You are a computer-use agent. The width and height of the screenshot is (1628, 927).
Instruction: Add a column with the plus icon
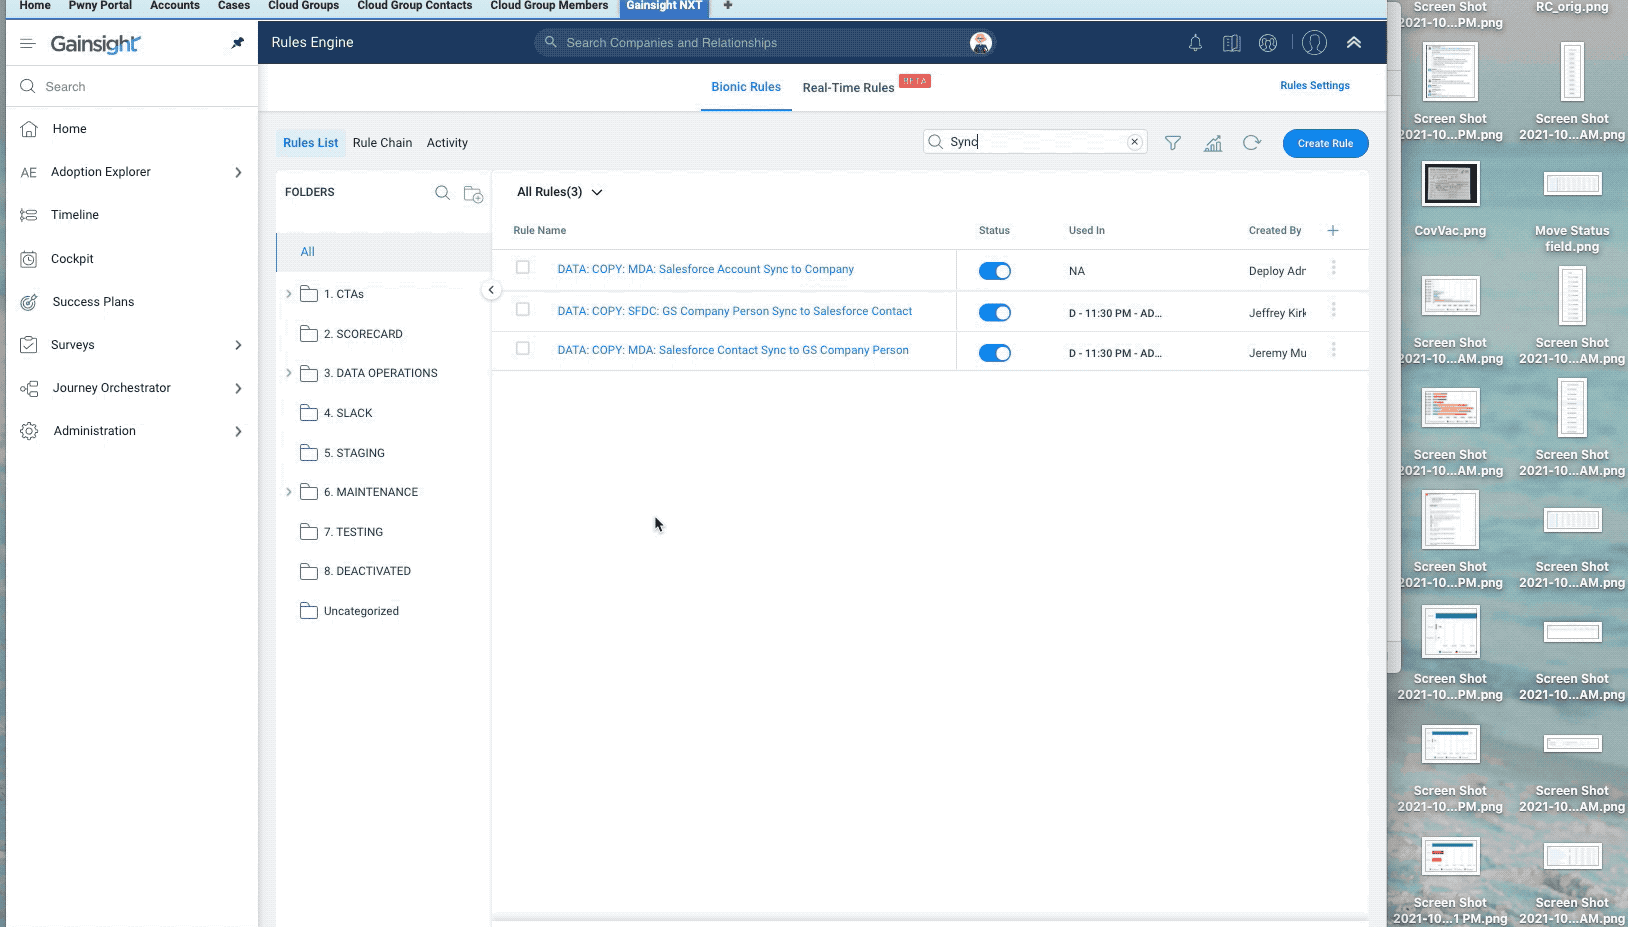tap(1333, 231)
